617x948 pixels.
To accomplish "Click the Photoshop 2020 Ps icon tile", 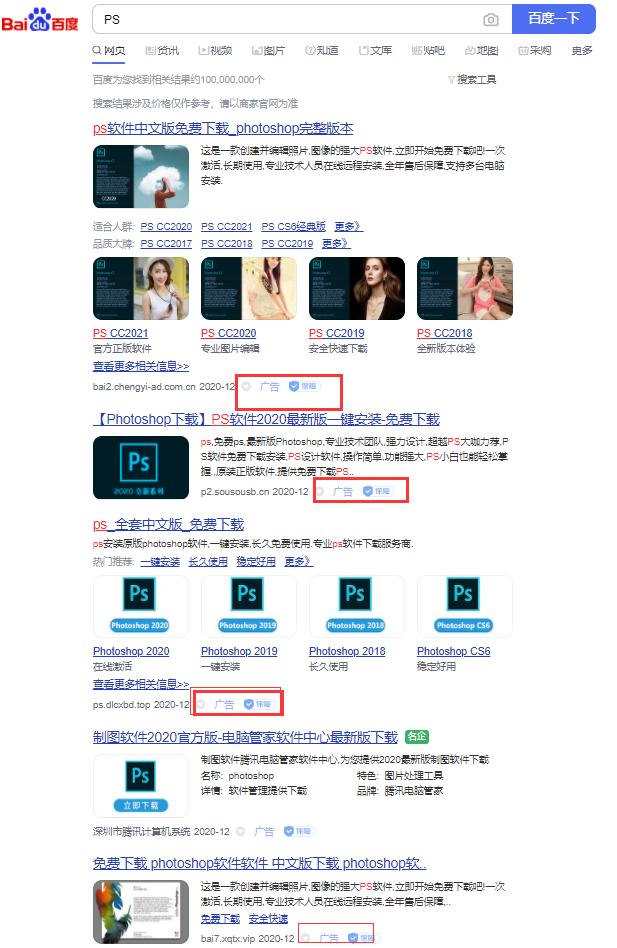I will pos(140,606).
